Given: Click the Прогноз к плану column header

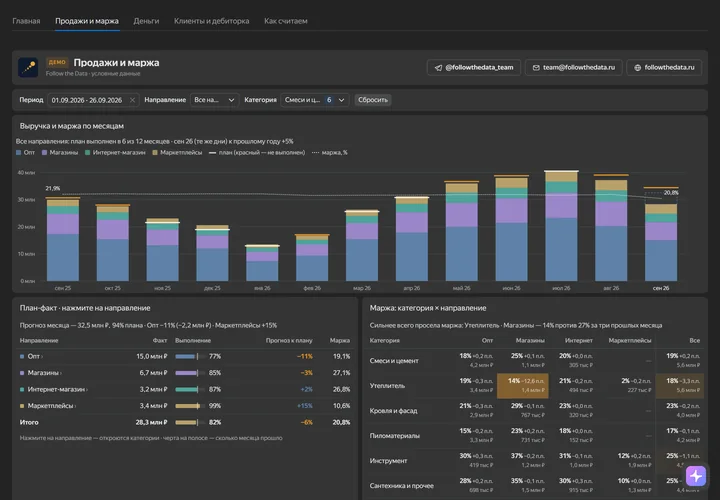Looking at the screenshot, I should tap(289, 341).
